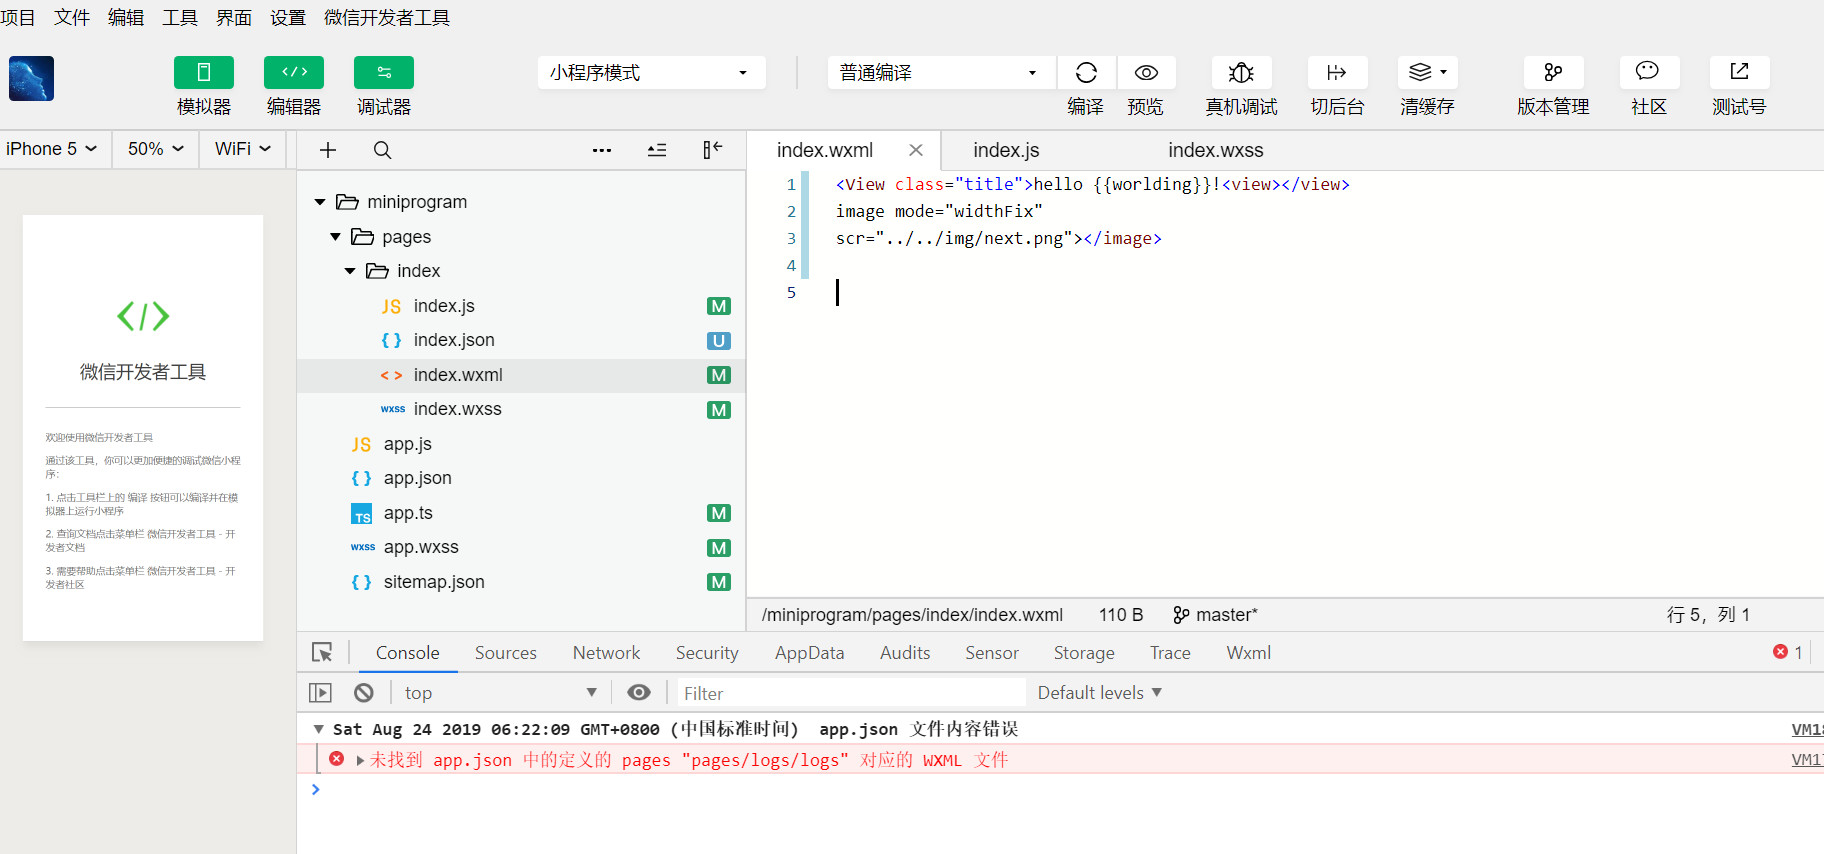Viewport: 1824px width, 854px height.
Task: Clear the console with the ban icon
Action: [364, 693]
